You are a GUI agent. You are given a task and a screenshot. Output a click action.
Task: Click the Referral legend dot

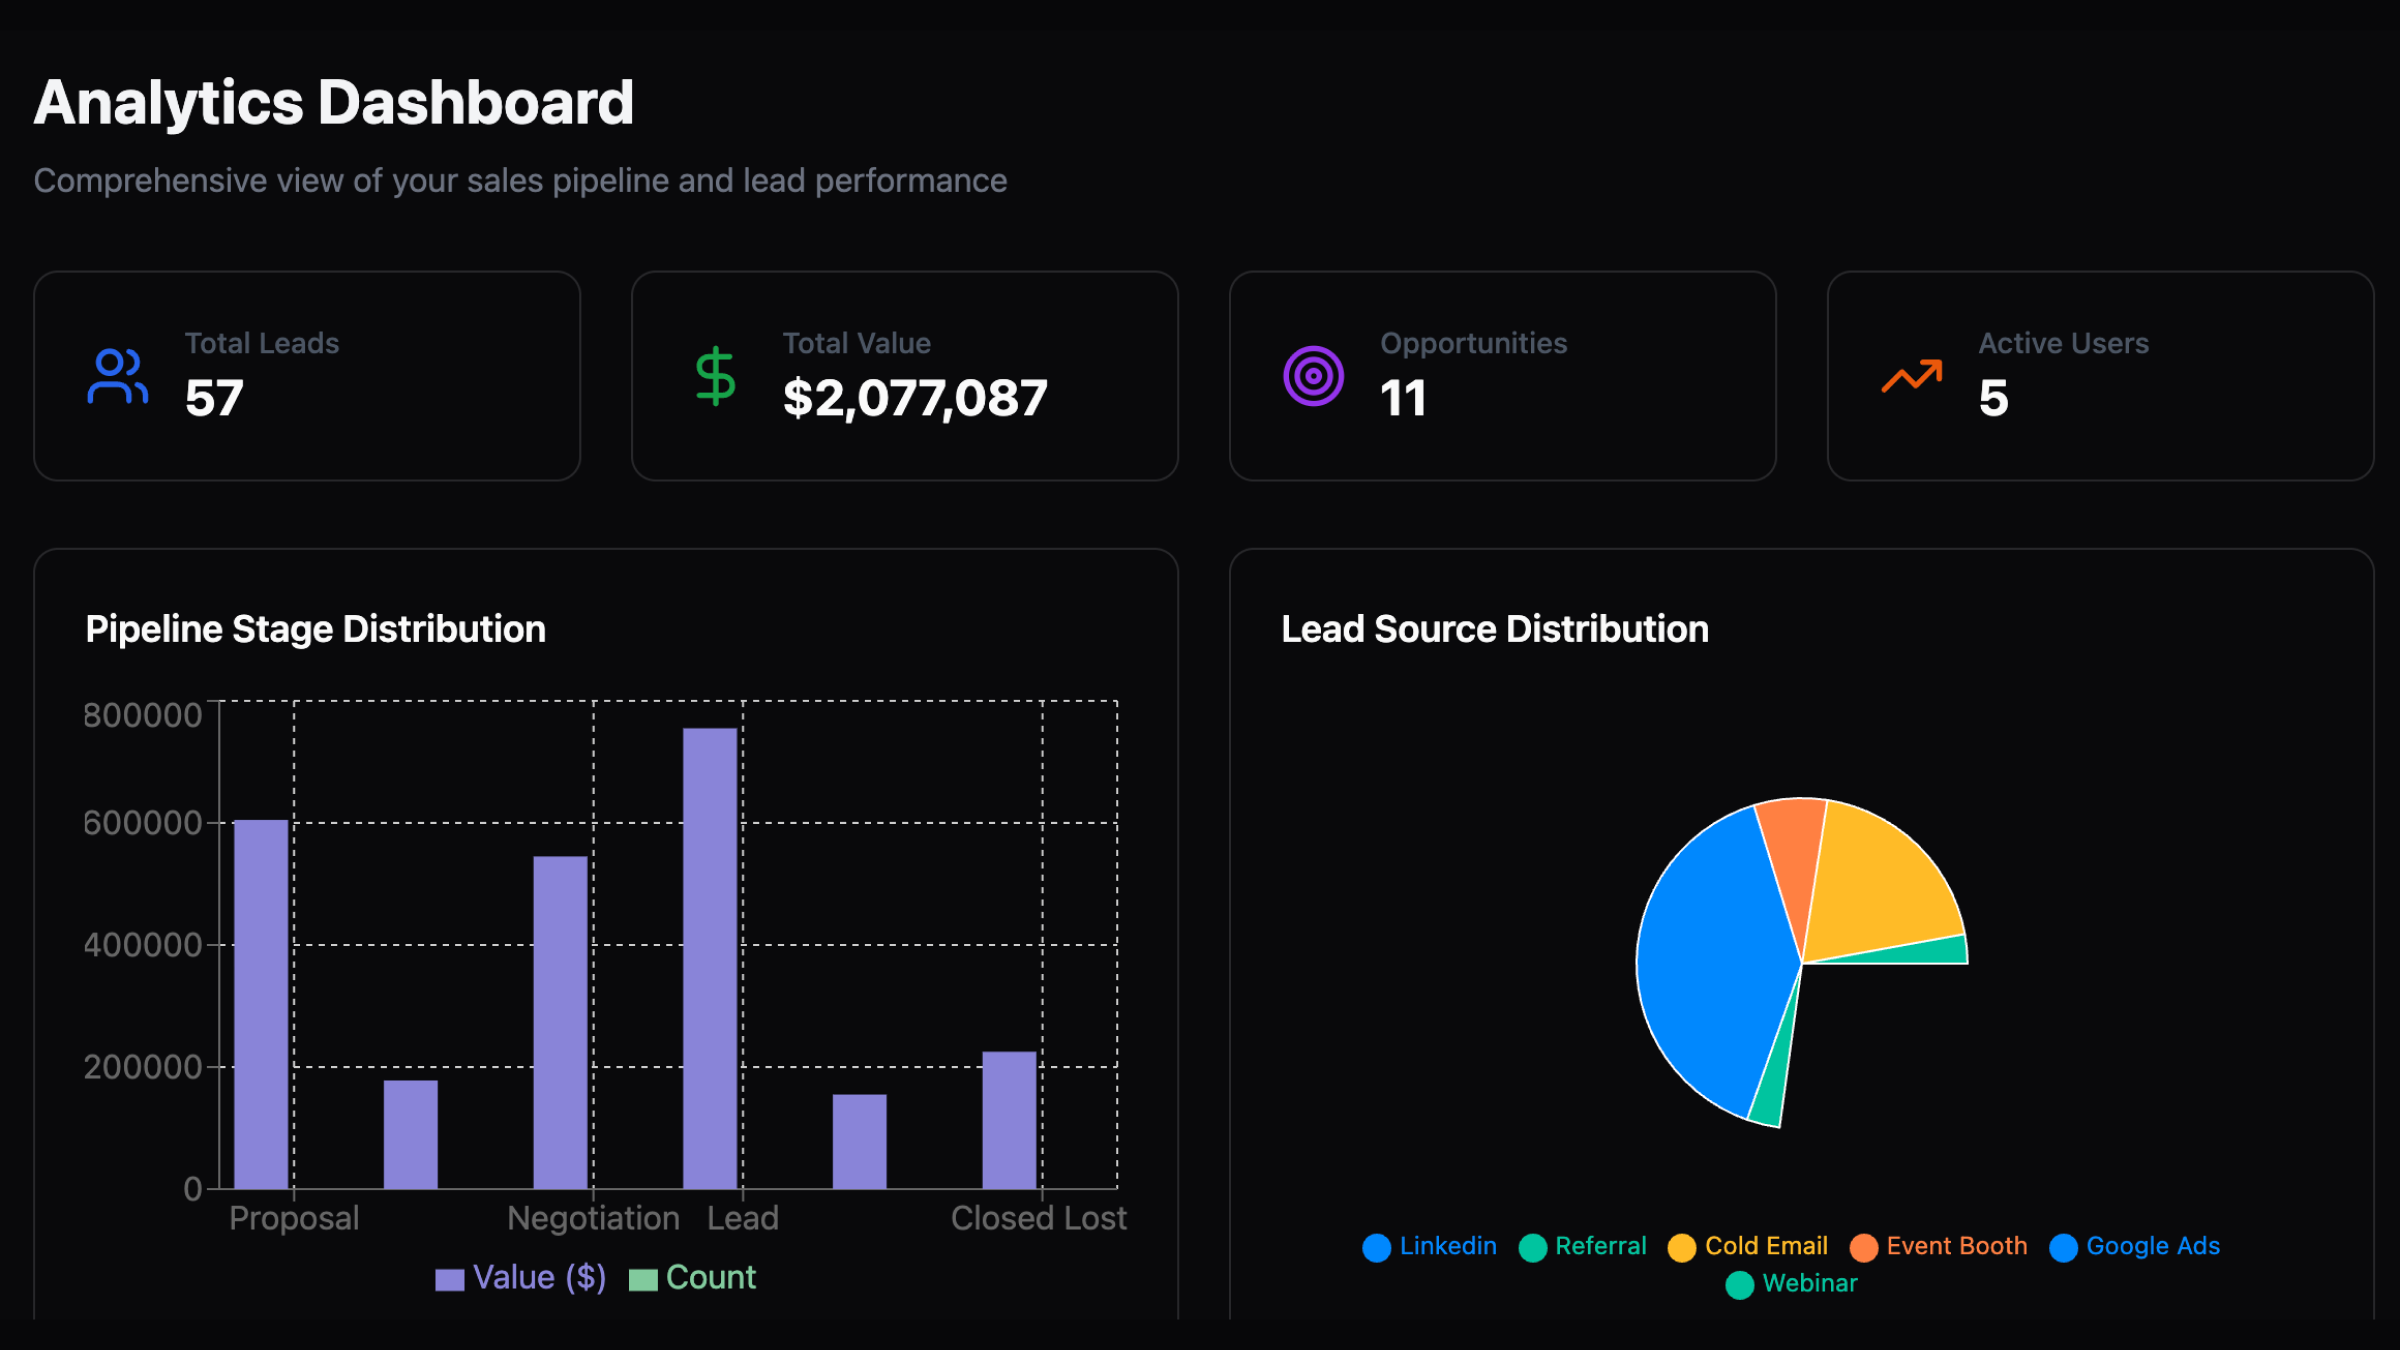click(x=1532, y=1247)
